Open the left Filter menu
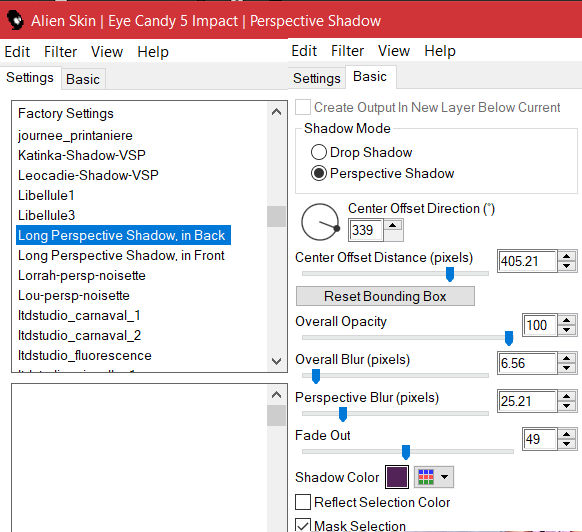 60,52
